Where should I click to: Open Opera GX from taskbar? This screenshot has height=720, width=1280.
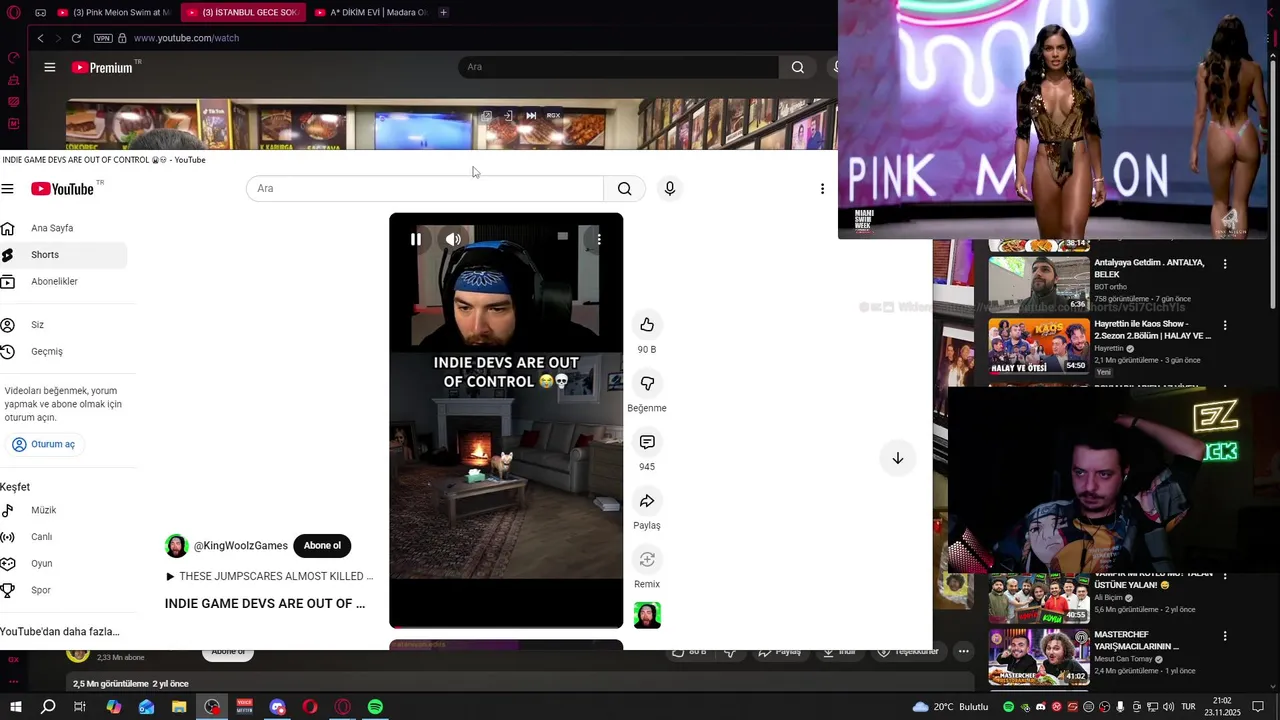tap(343, 707)
